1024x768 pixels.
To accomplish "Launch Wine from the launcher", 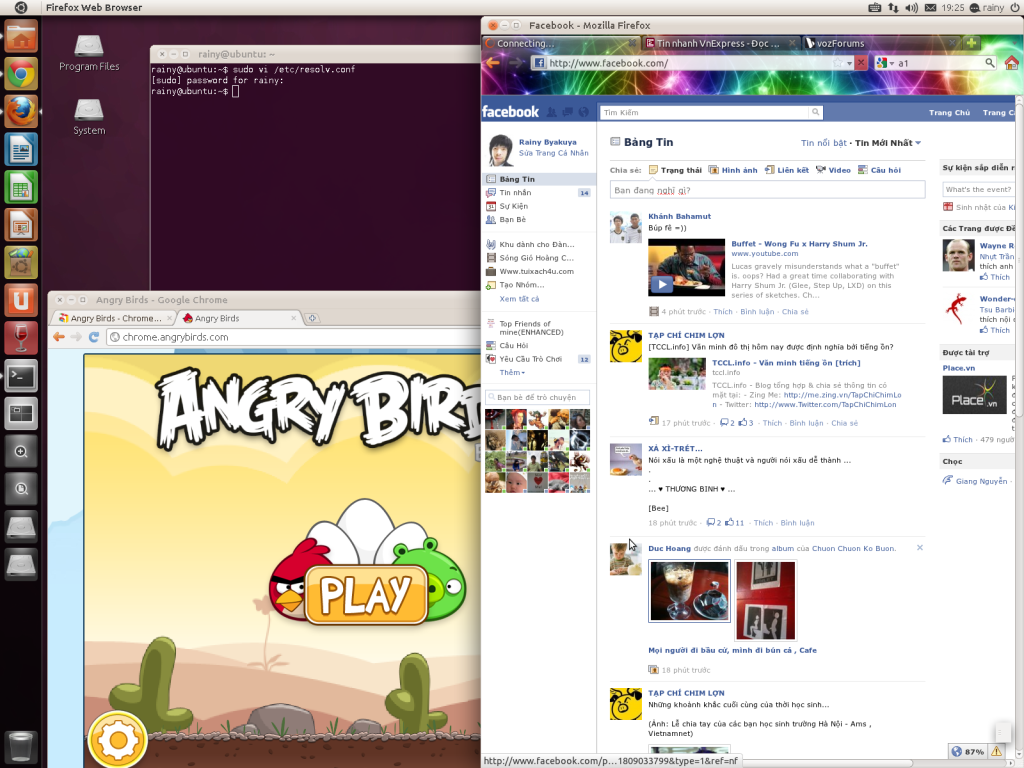I will (x=21, y=338).
